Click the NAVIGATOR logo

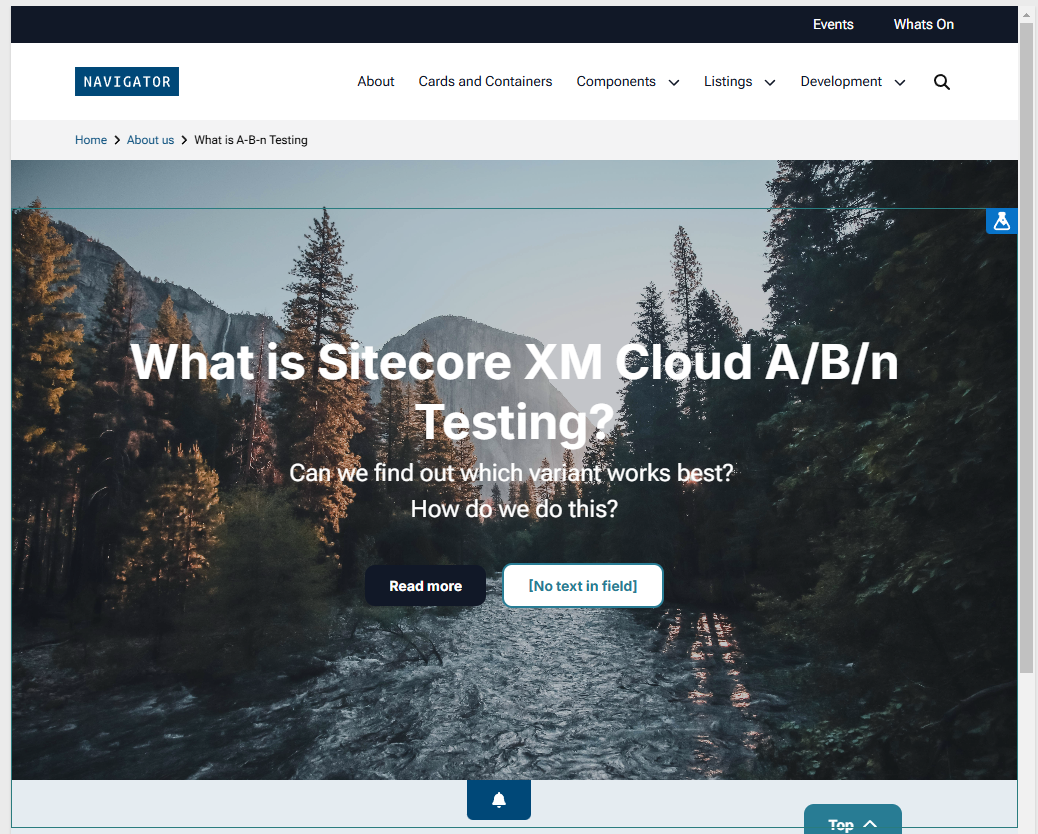point(126,81)
